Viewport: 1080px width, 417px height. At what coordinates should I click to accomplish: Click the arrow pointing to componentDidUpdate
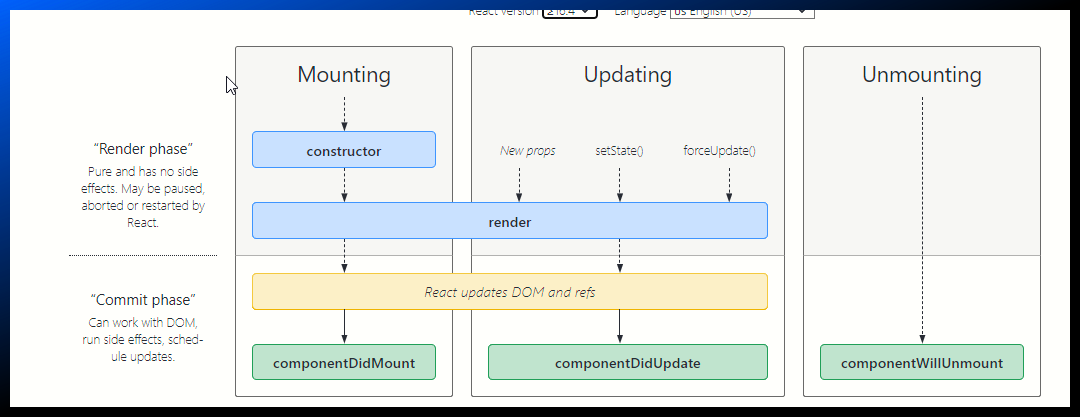[619, 327]
